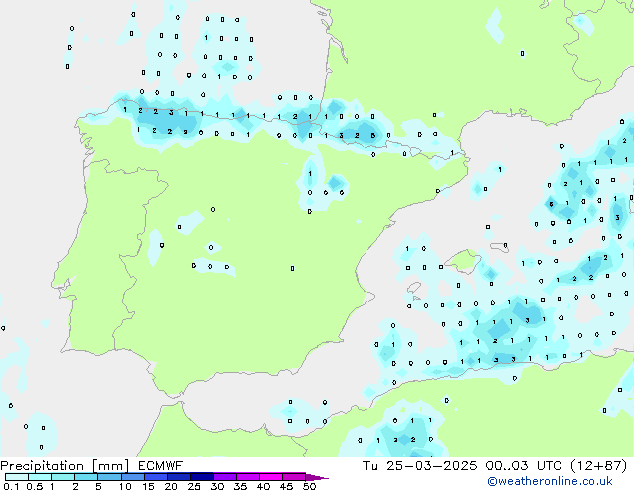Viewport: 634px width, 490px height.
Task: Choose the 2–5 mm legend color box
Action: (86, 477)
